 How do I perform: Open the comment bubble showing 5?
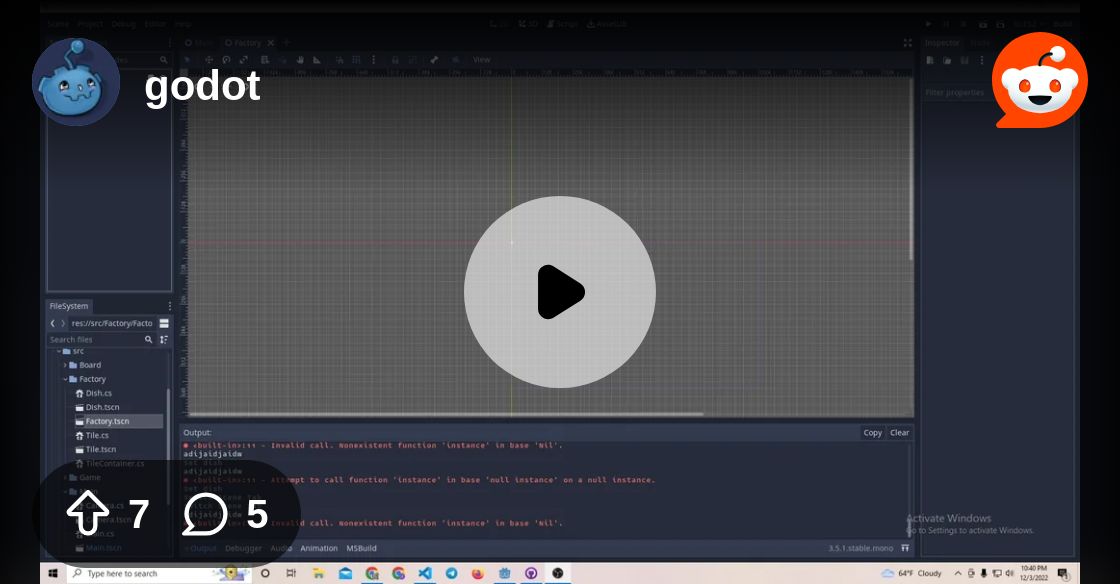(205, 514)
